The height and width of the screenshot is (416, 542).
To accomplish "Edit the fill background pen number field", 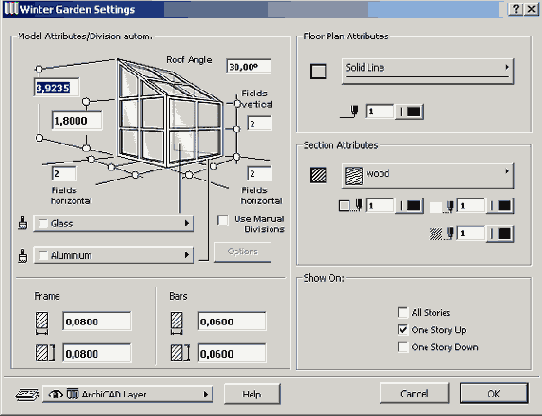I will tap(470, 205).
